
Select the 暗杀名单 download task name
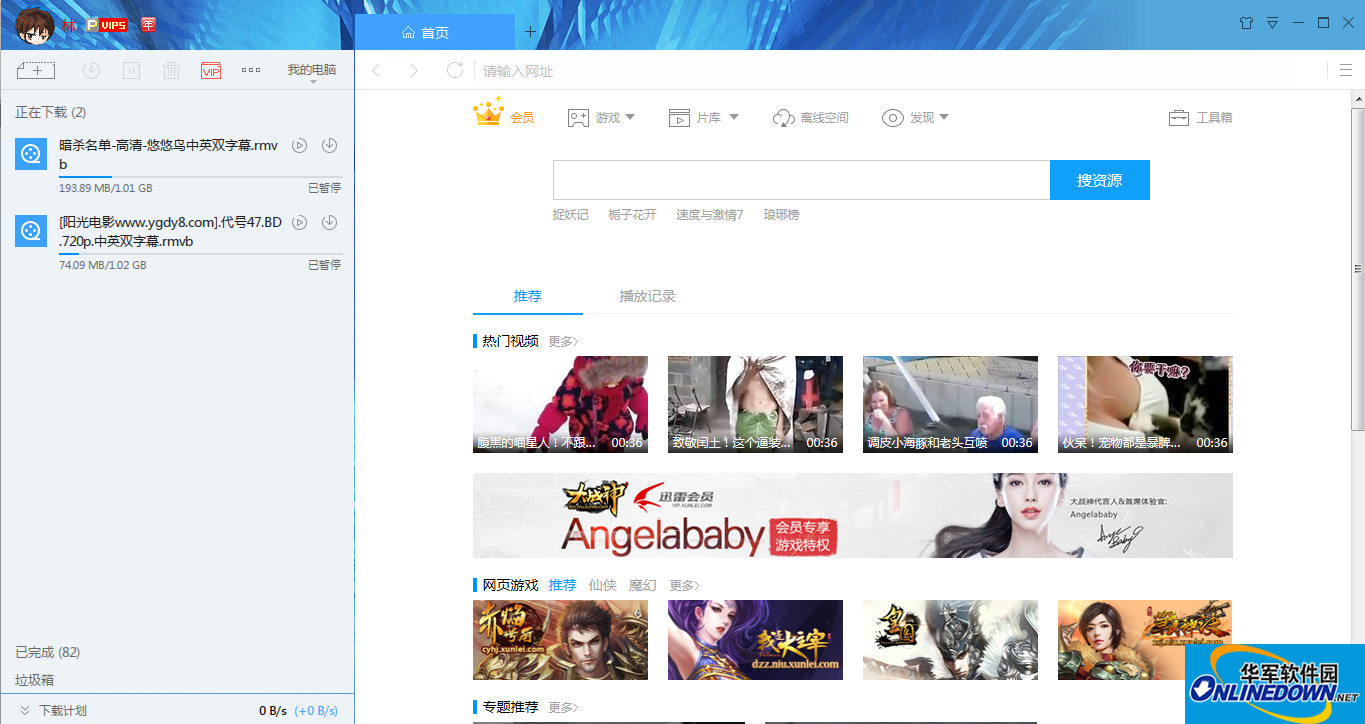168,155
